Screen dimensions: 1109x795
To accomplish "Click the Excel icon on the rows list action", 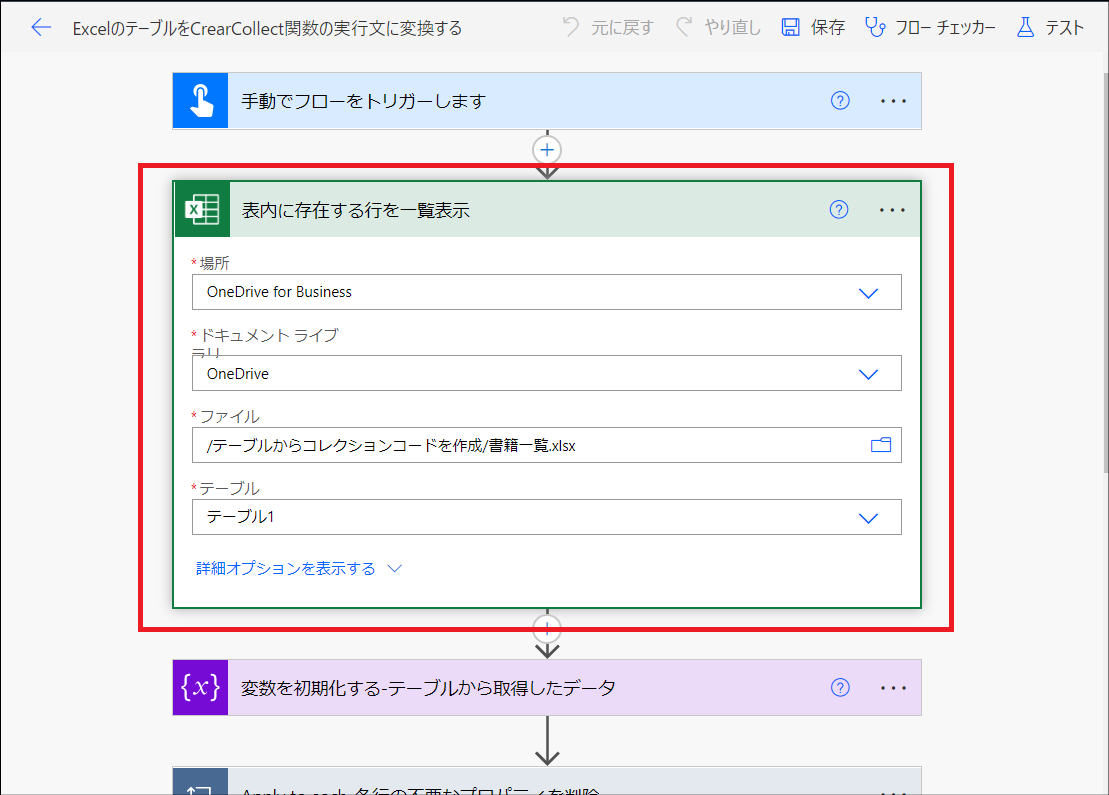I will coord(202,210).
